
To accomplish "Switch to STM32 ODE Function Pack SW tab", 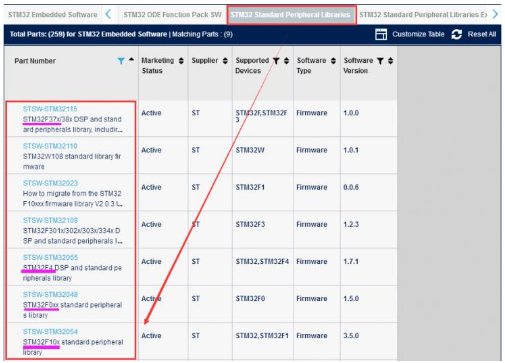I will [x=172, y=15].
